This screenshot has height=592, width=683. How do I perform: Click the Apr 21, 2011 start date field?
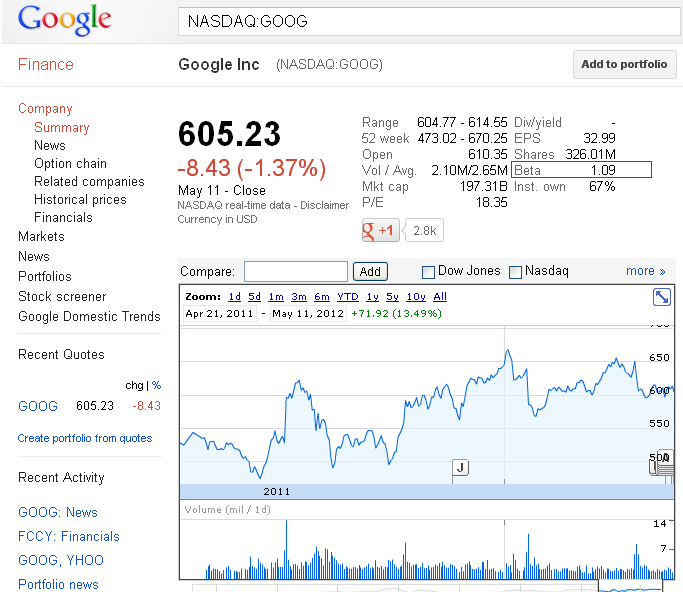pos(220,314)
